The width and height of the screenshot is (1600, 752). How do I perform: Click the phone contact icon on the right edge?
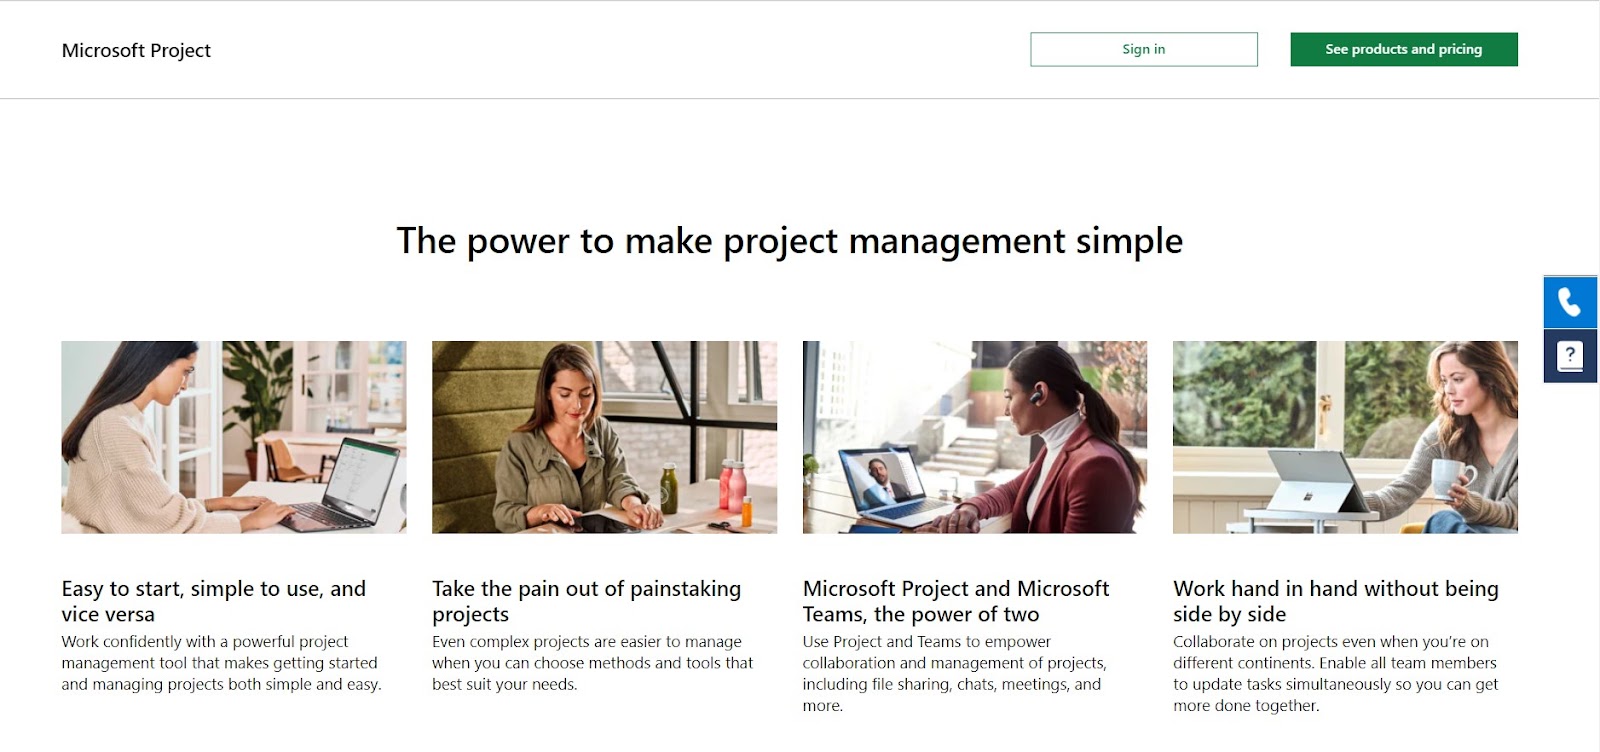[1569, 301]
